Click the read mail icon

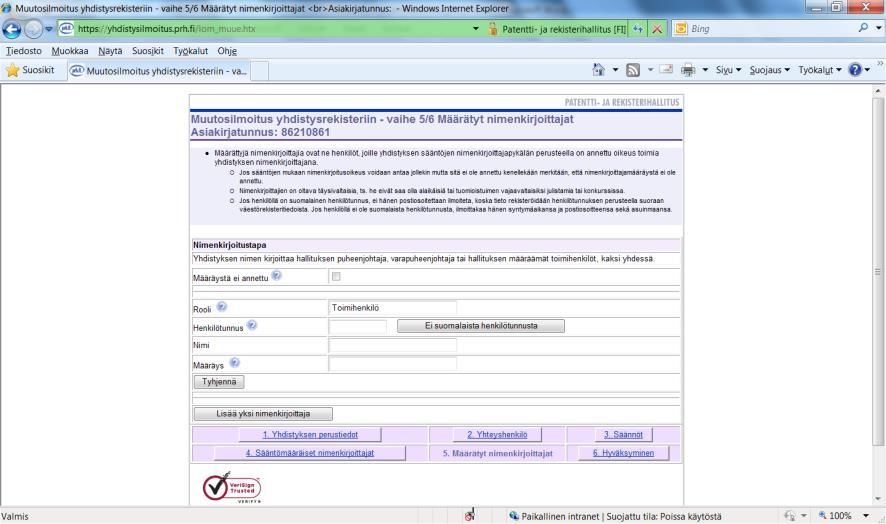point(666,70)
